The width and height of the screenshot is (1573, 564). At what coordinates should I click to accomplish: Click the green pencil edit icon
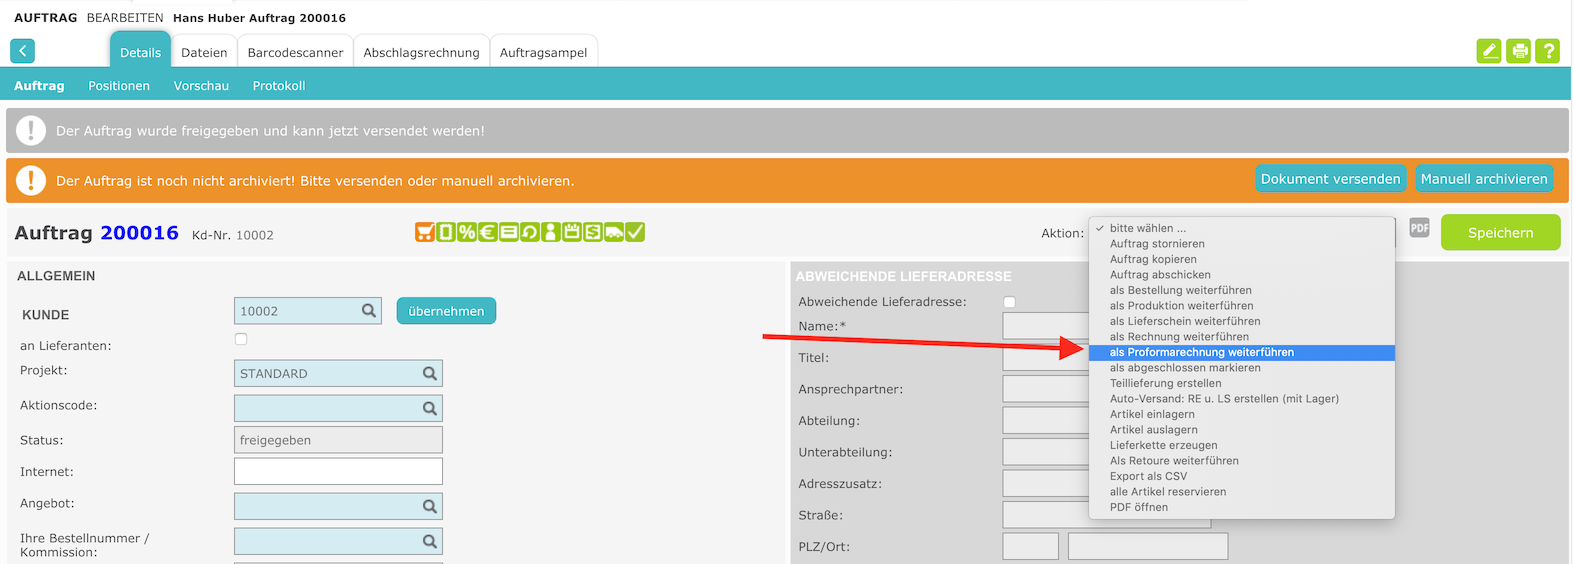[x=1488, y=51]
